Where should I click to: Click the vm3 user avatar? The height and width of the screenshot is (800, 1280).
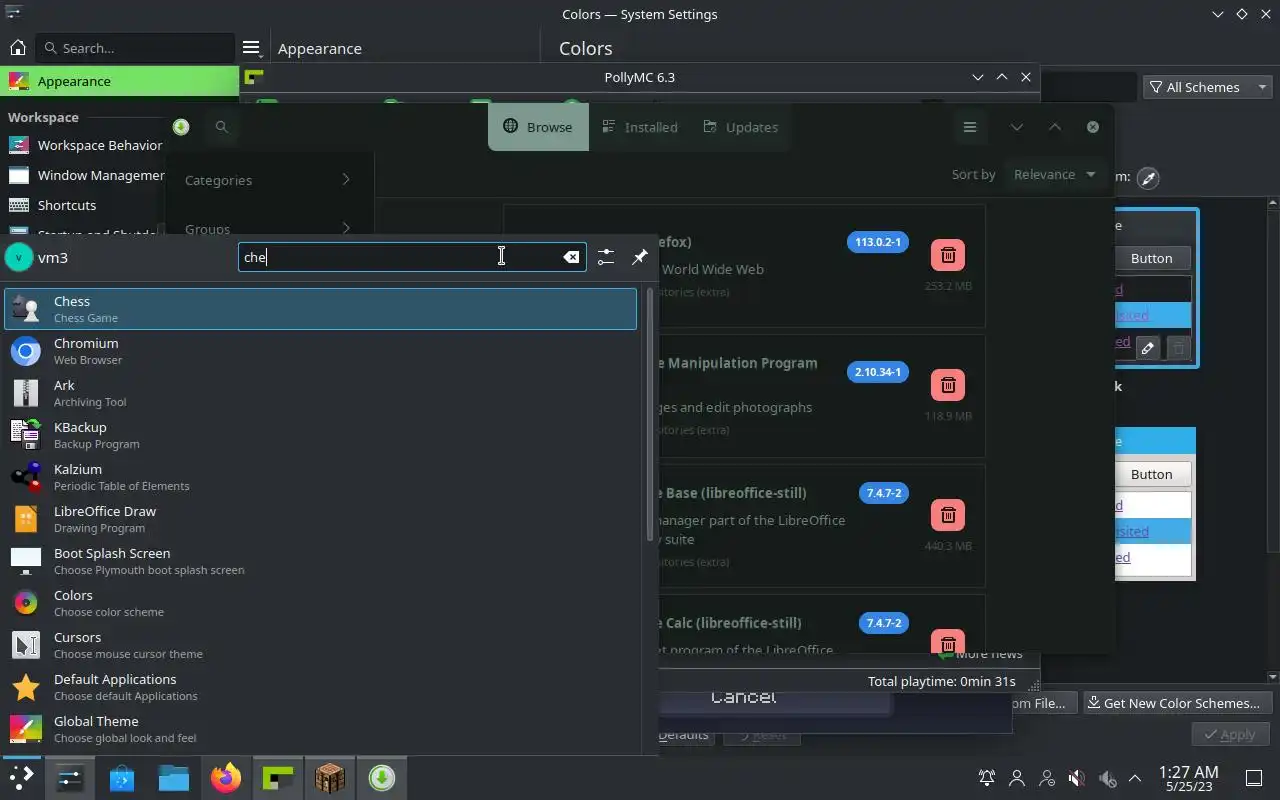pos(19,257)
